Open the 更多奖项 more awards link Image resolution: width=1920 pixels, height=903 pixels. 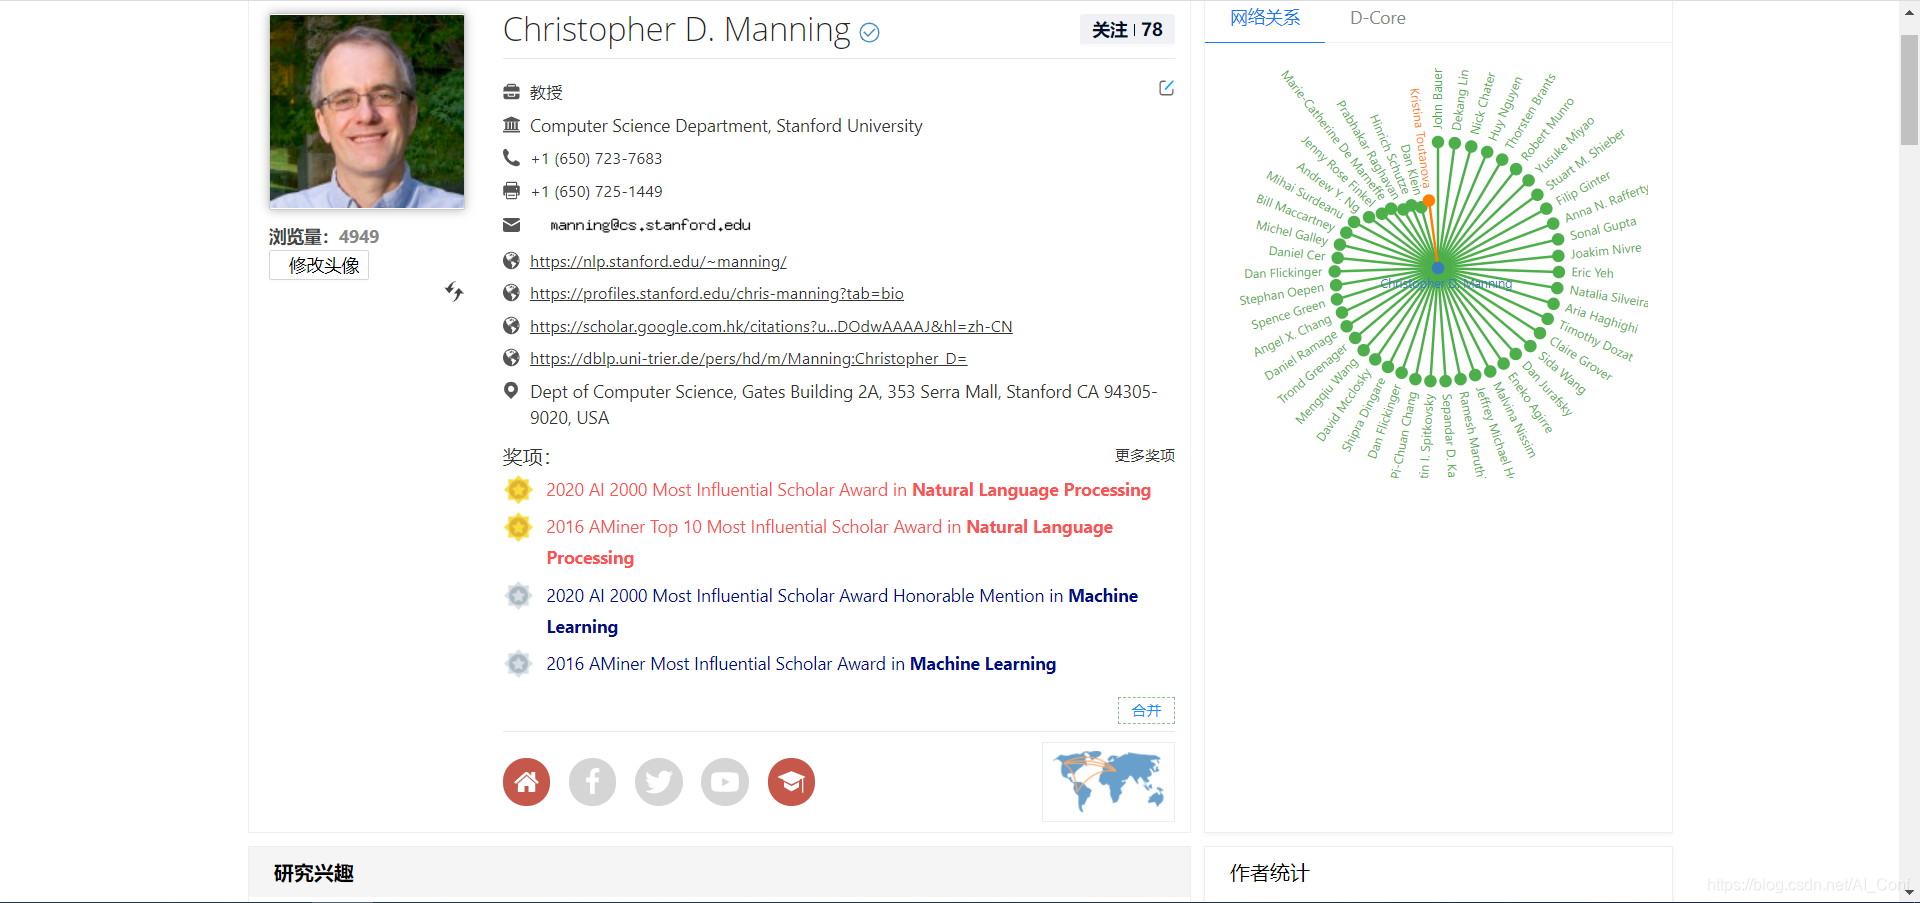pos(1145,455)
